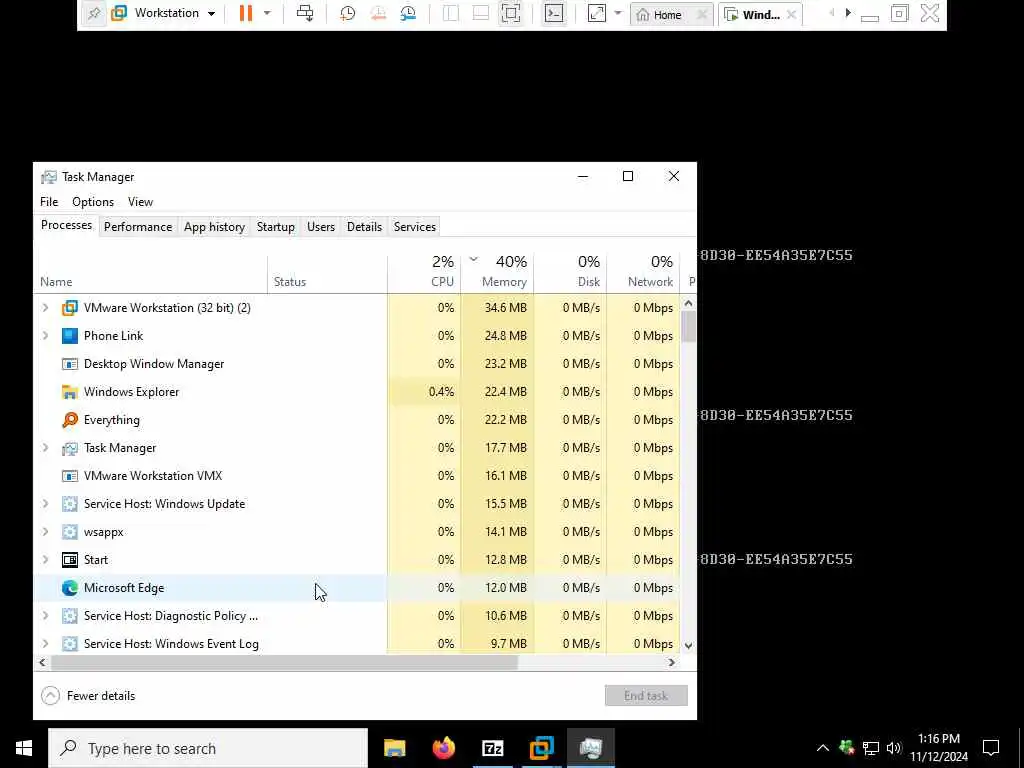Viewport: 1024px width, 768px height.
Task: Open the Users tab
Action: coord(321,227)
